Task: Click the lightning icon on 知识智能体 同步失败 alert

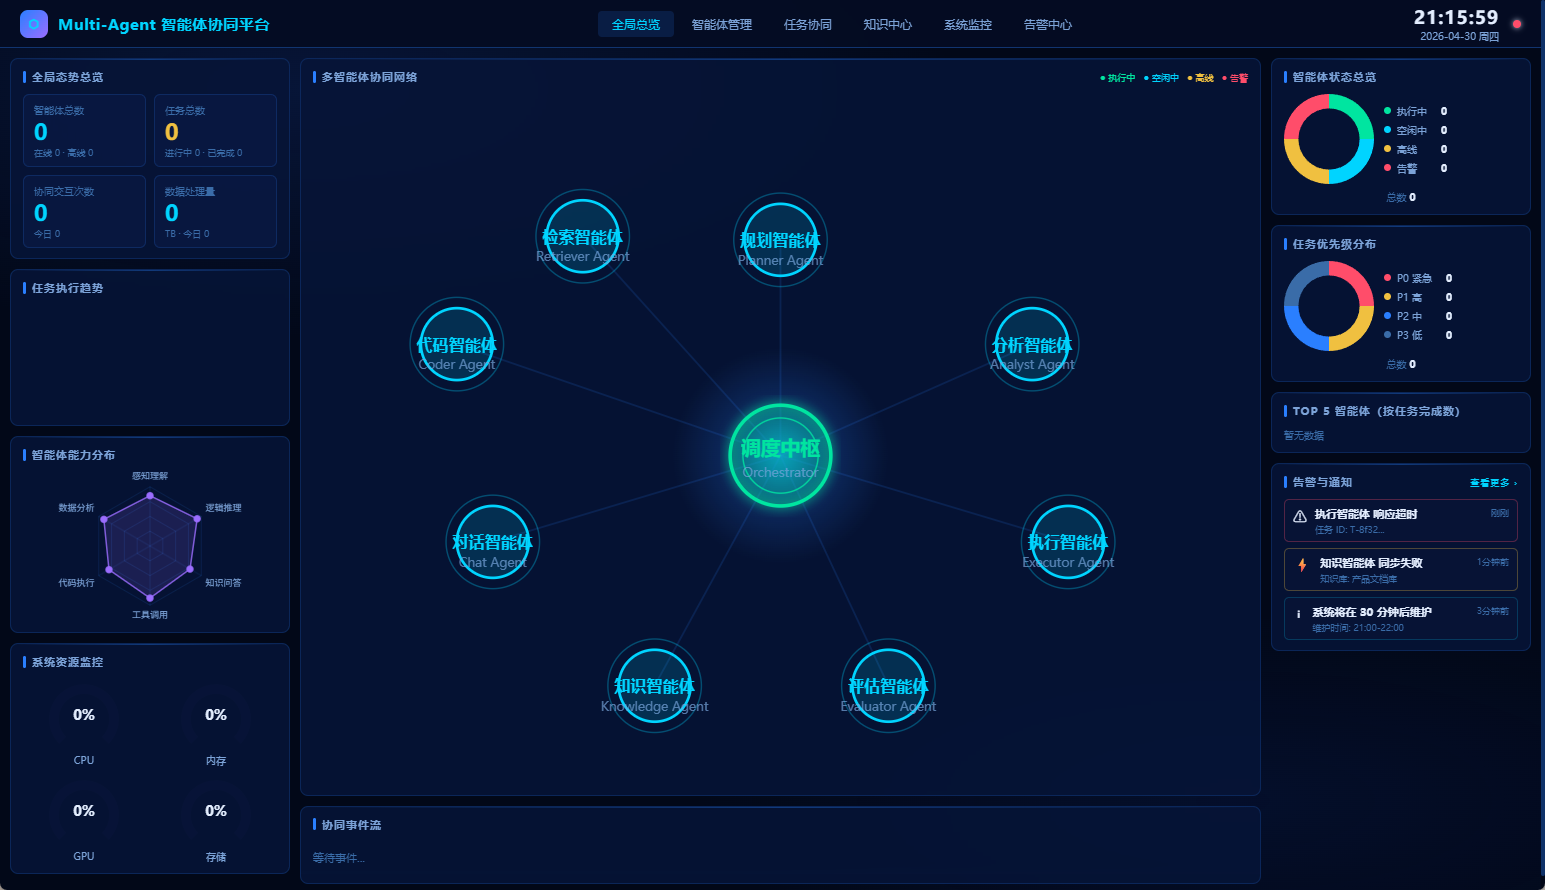Action: [x=1302, y=565]
